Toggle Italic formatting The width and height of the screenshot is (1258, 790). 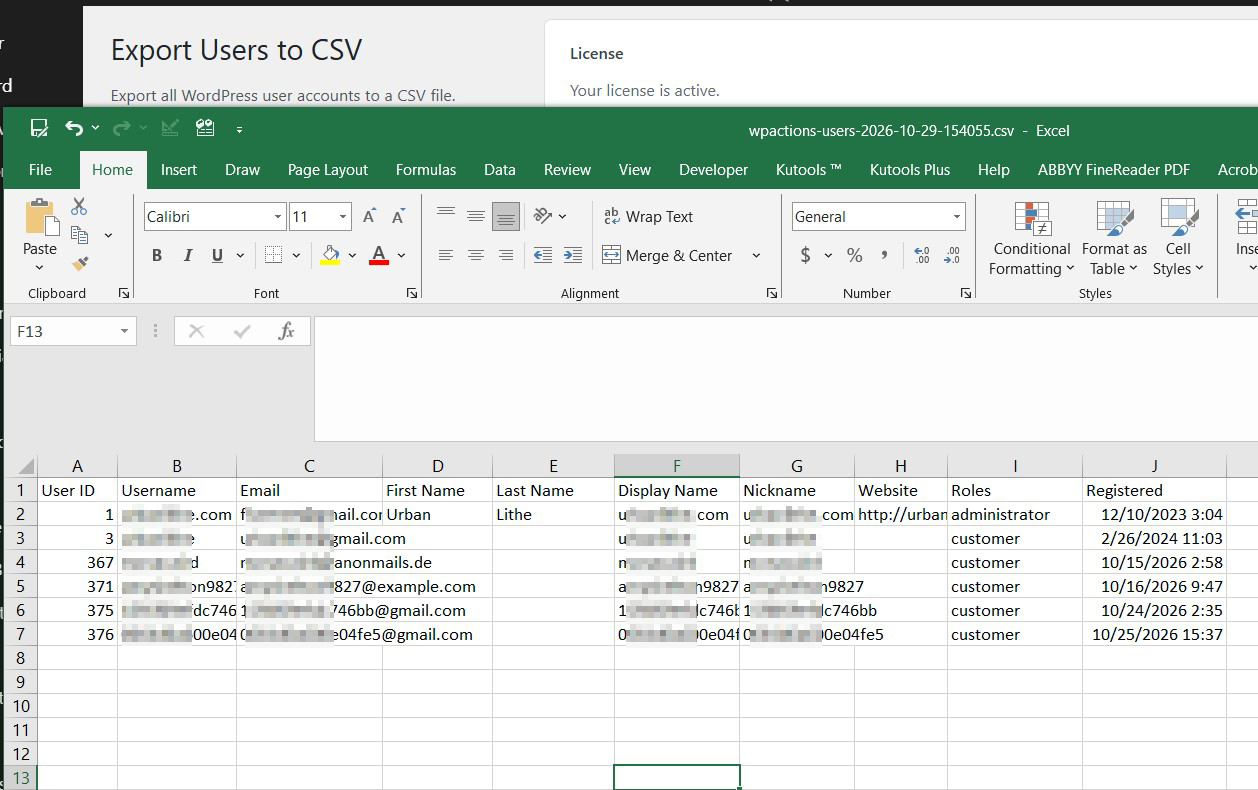(x=187, y=256)
